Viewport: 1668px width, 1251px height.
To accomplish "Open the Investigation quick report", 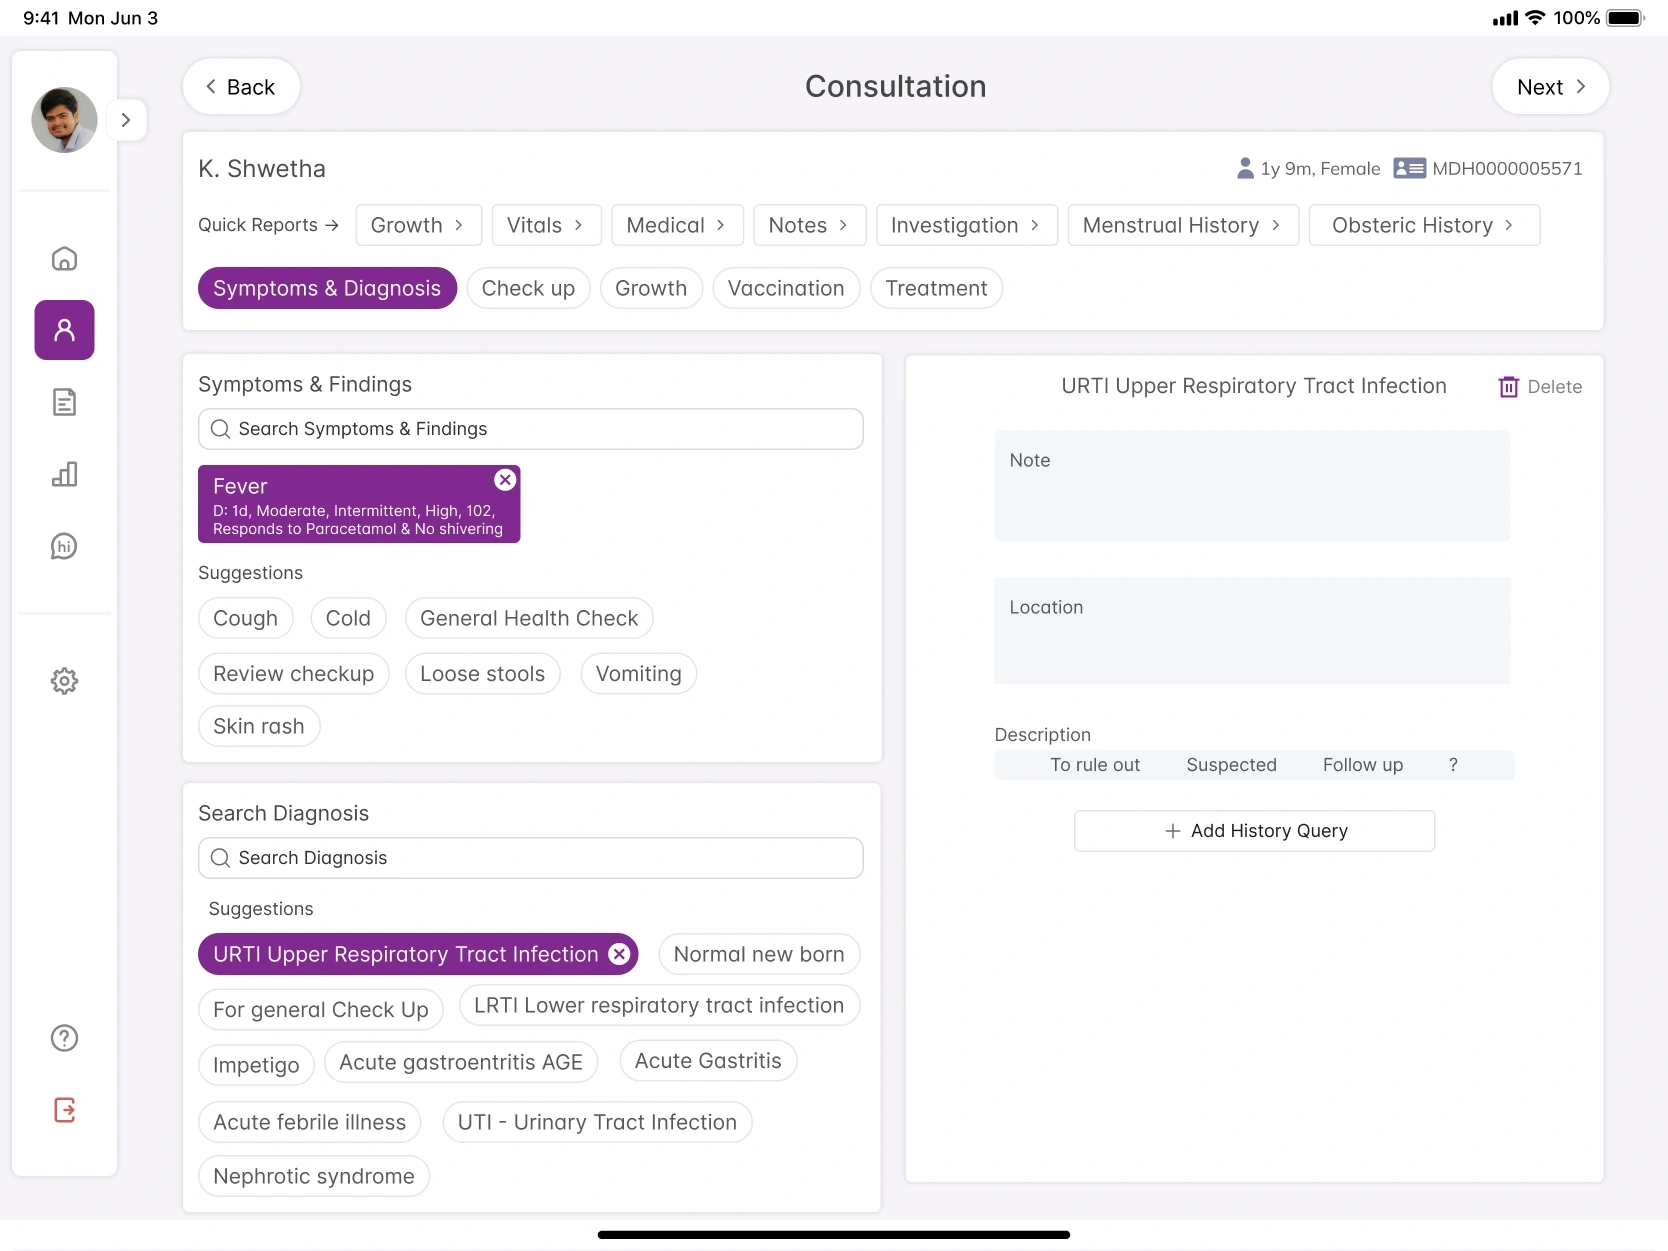I will (966, 225).
